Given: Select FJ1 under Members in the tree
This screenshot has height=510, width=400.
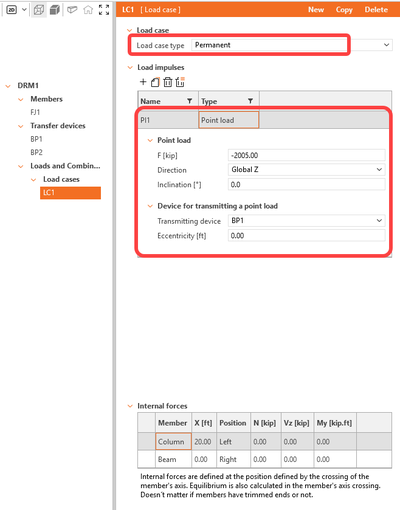Looking at the screenshot, I should tap(35, 112).
